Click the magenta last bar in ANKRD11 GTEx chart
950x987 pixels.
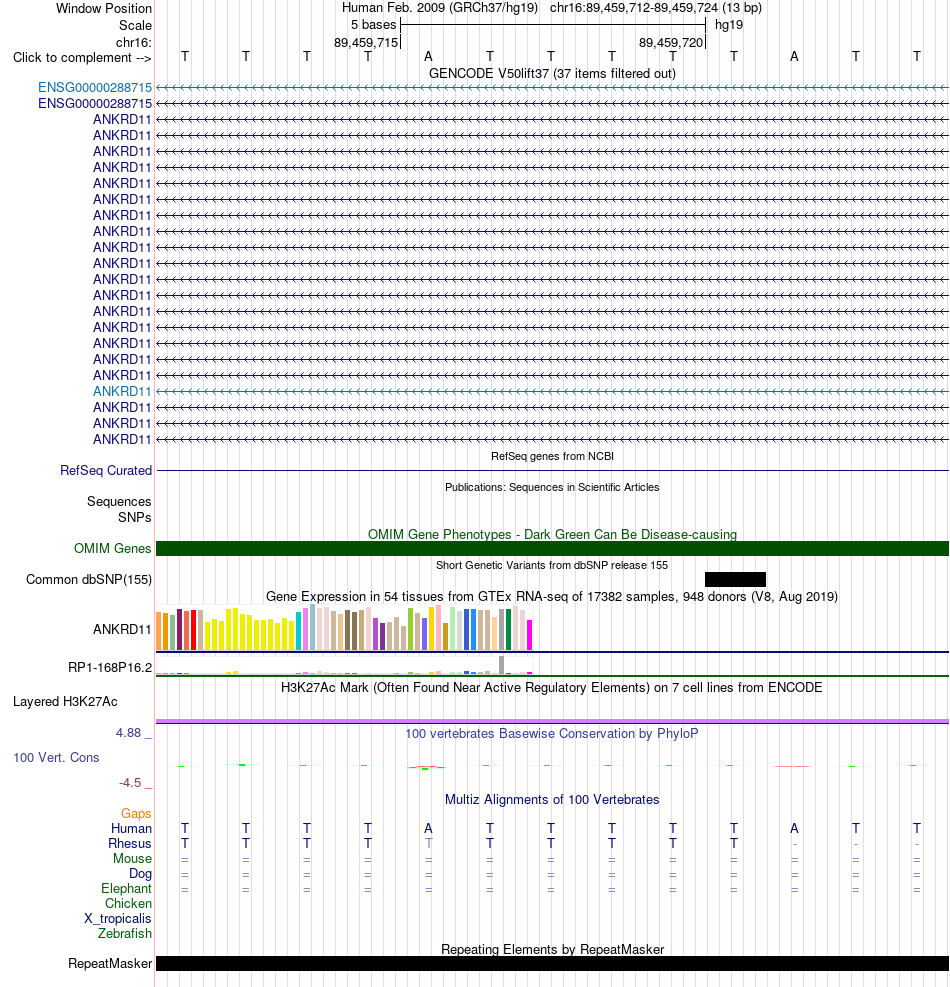[529, 634]
